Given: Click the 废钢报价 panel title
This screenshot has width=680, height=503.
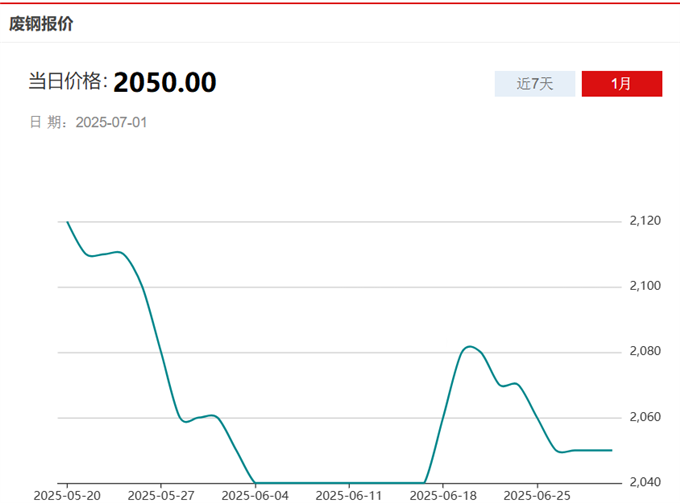Looking at the screenshot, I should (41, 23).
